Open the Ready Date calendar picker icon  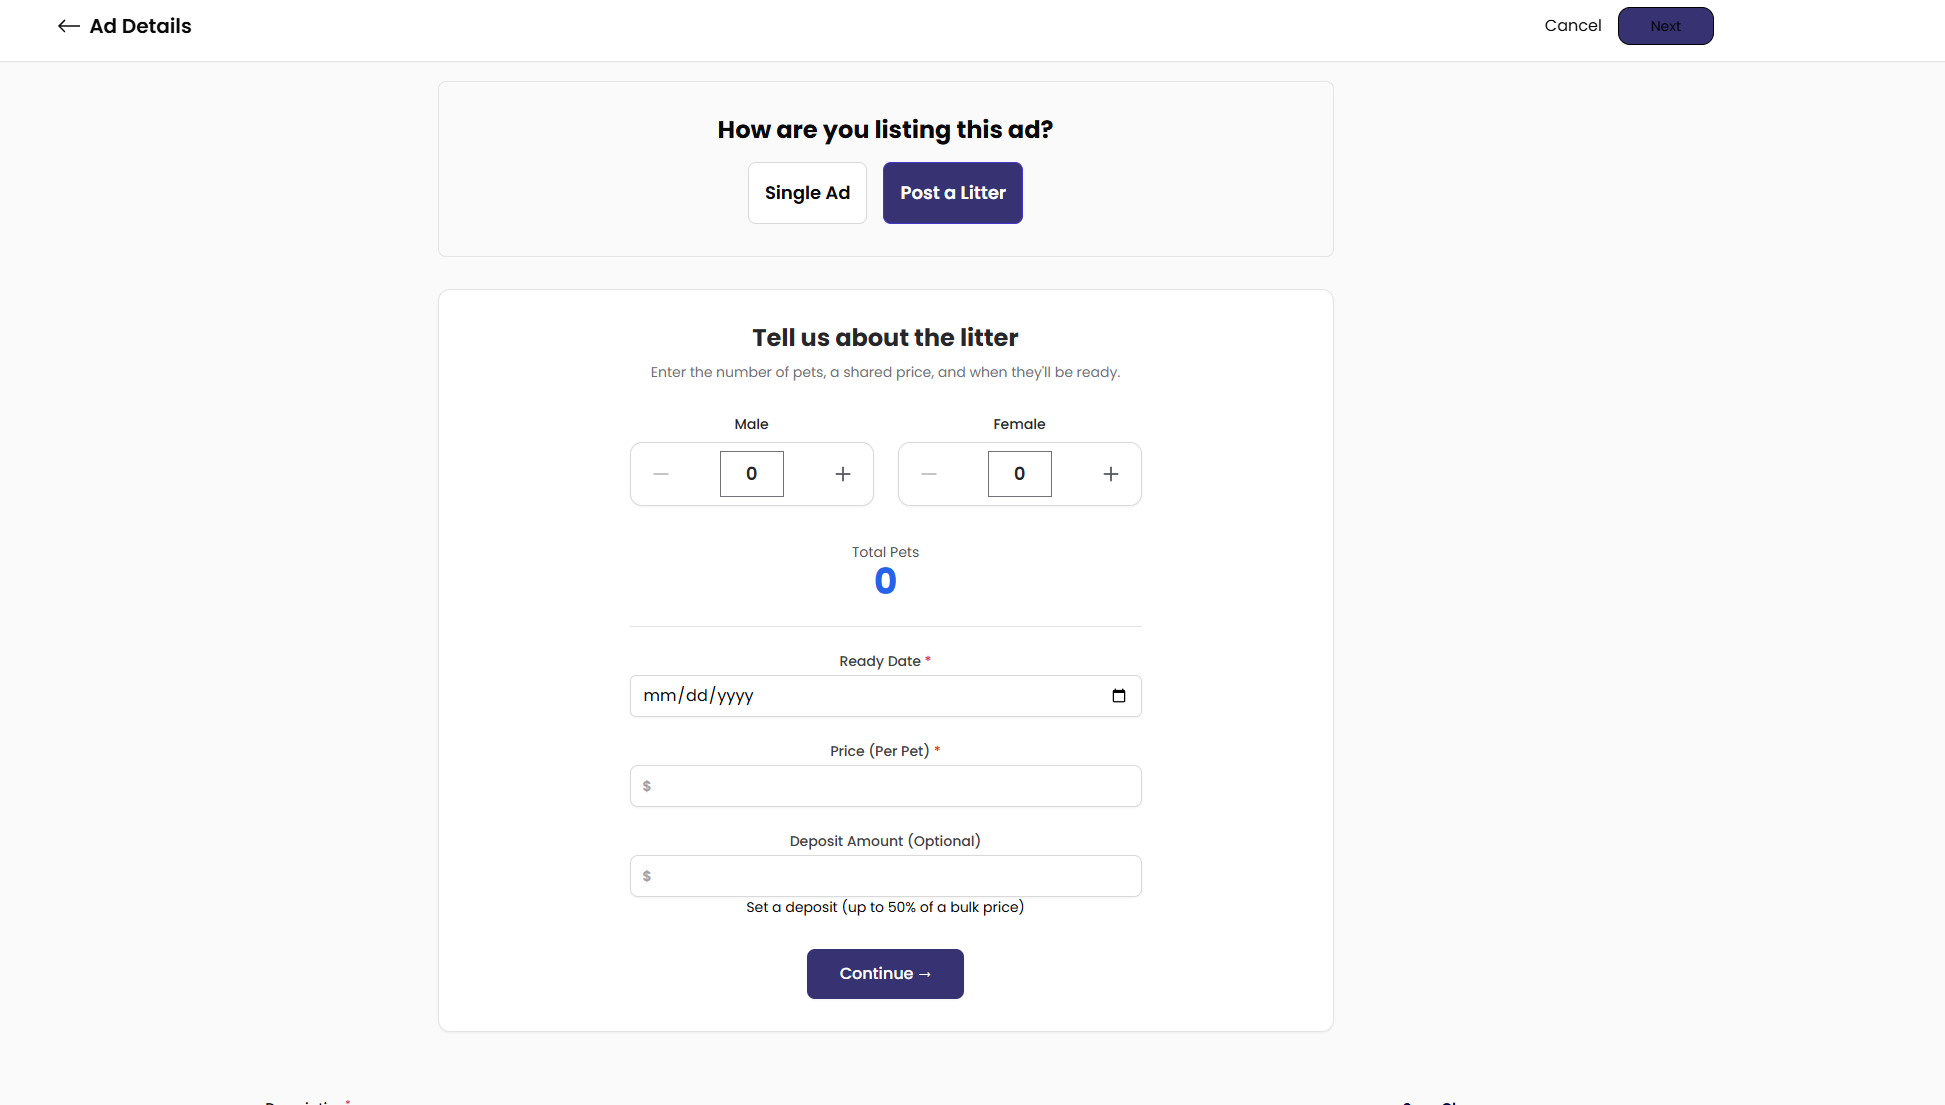click(x=1119, y=696)
